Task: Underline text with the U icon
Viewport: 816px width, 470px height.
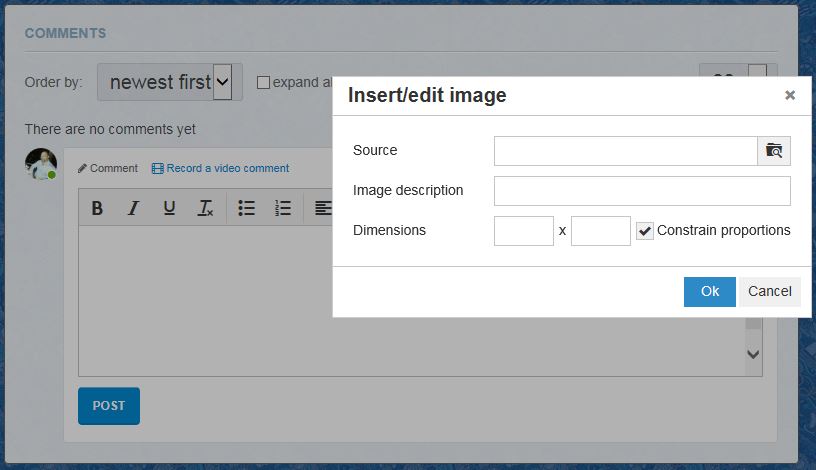Action: tap(169, 208)
